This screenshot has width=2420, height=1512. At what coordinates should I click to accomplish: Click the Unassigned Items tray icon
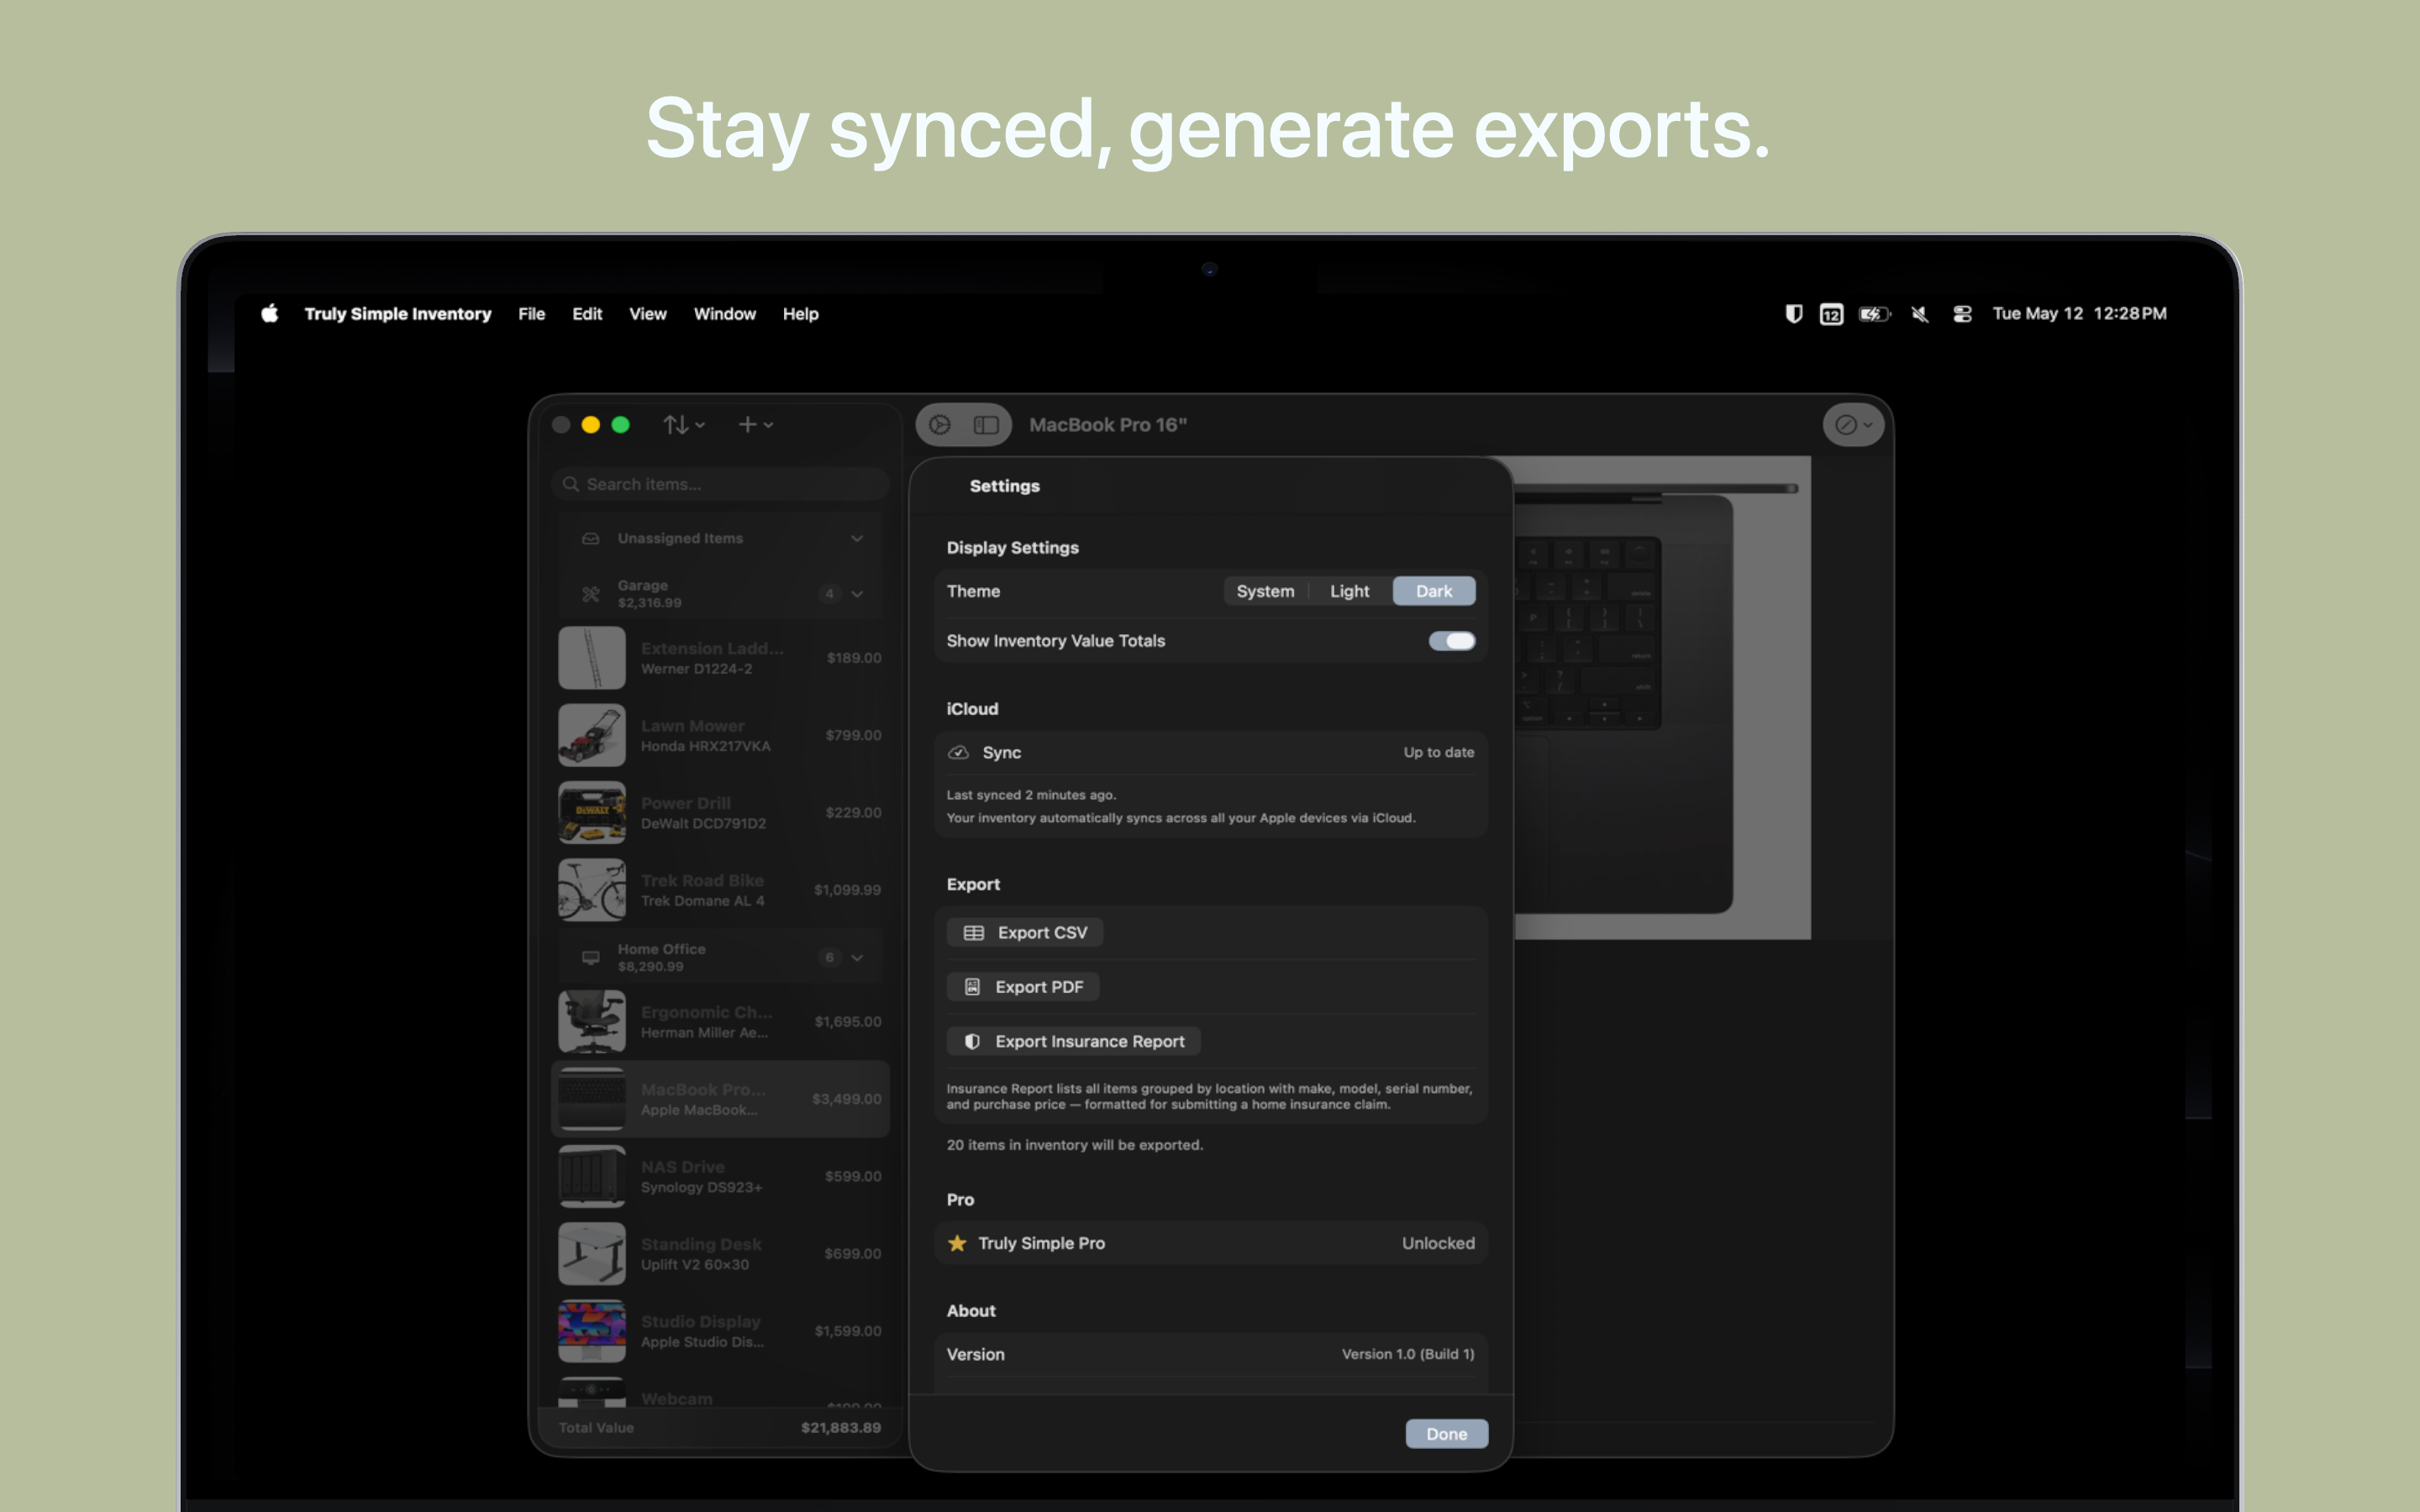click(591, 538)
